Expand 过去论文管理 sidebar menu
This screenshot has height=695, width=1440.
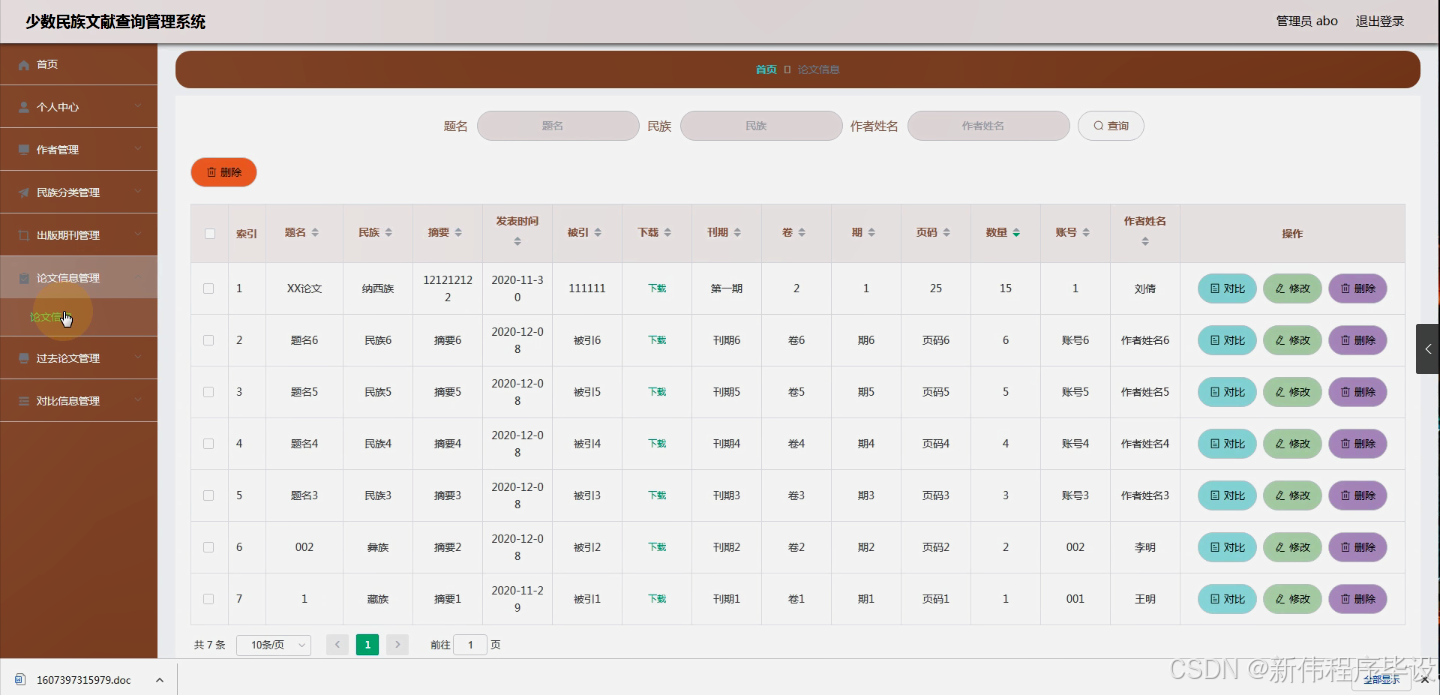pos(78,358)
